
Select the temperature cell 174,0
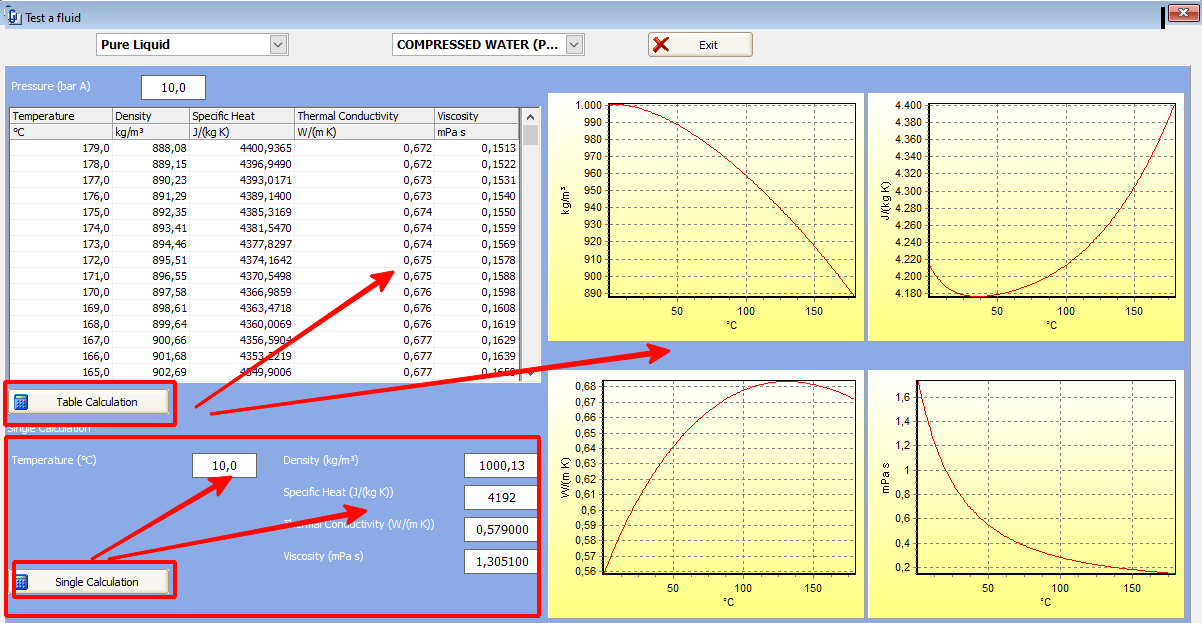(60, 228)
